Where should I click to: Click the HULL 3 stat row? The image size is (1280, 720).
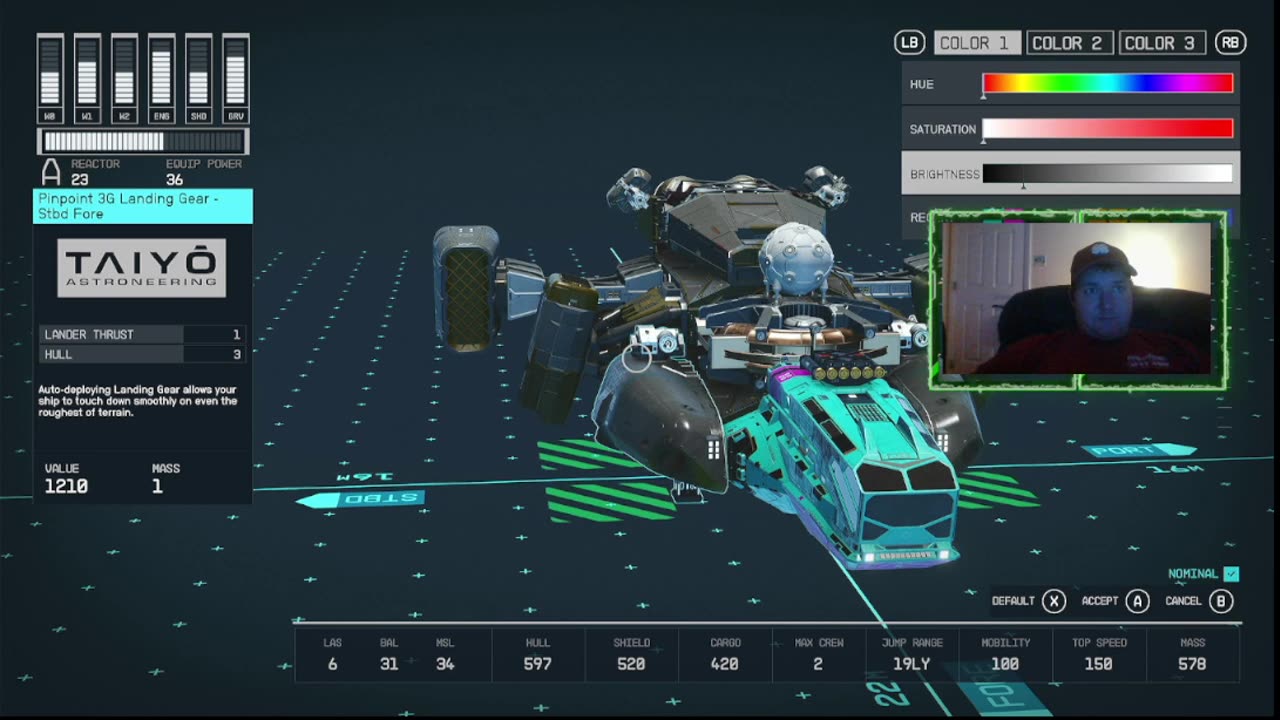click(x=143, y=354)
